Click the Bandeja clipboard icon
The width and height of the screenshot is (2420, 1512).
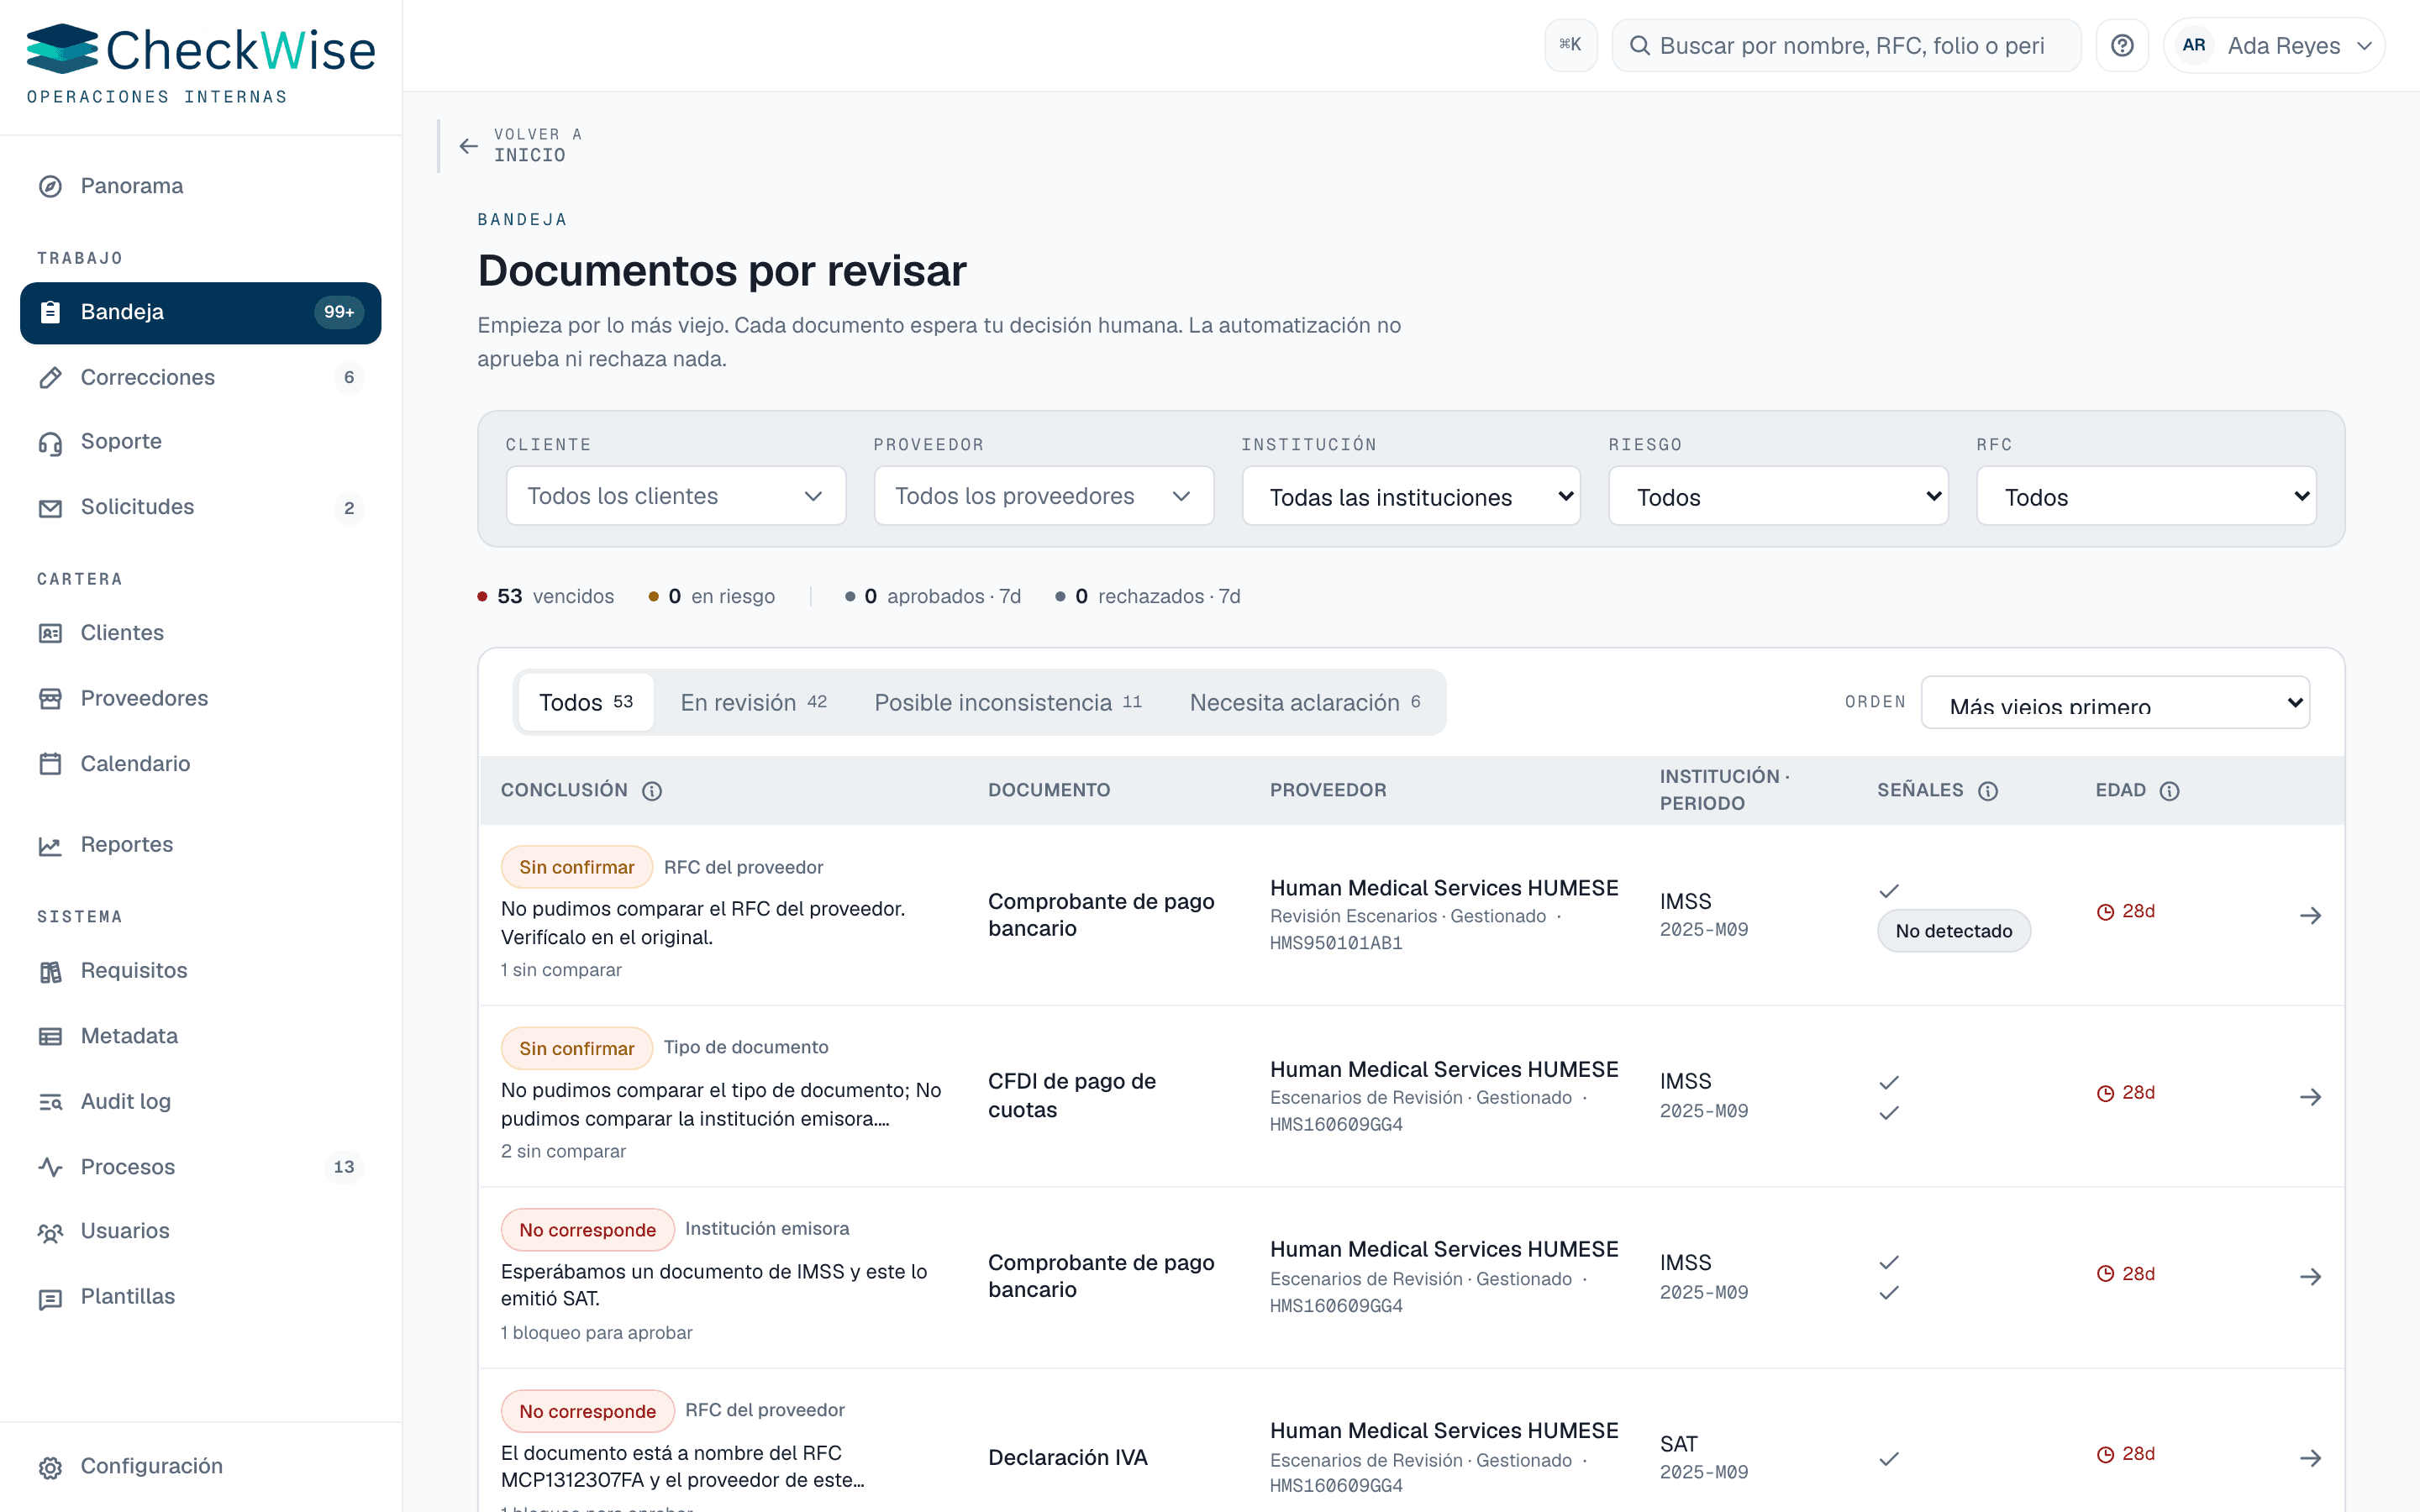50,312
